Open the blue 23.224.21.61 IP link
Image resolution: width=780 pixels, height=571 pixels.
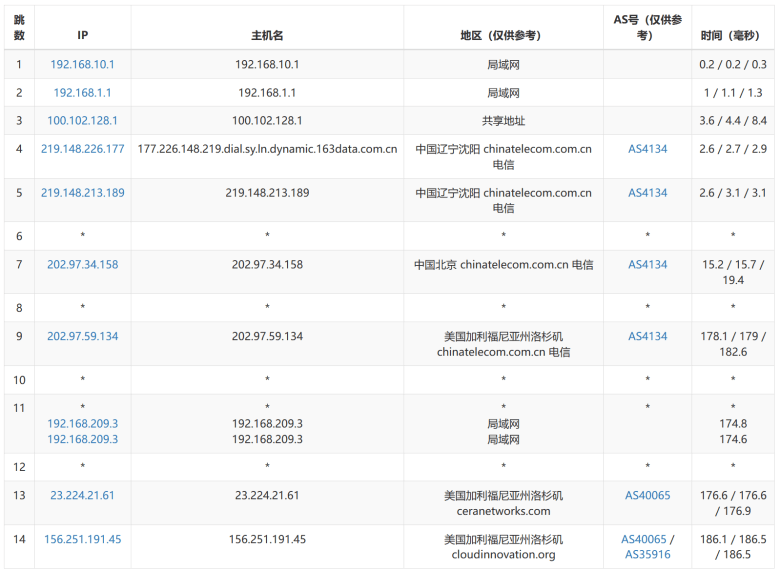pos(83,495)
